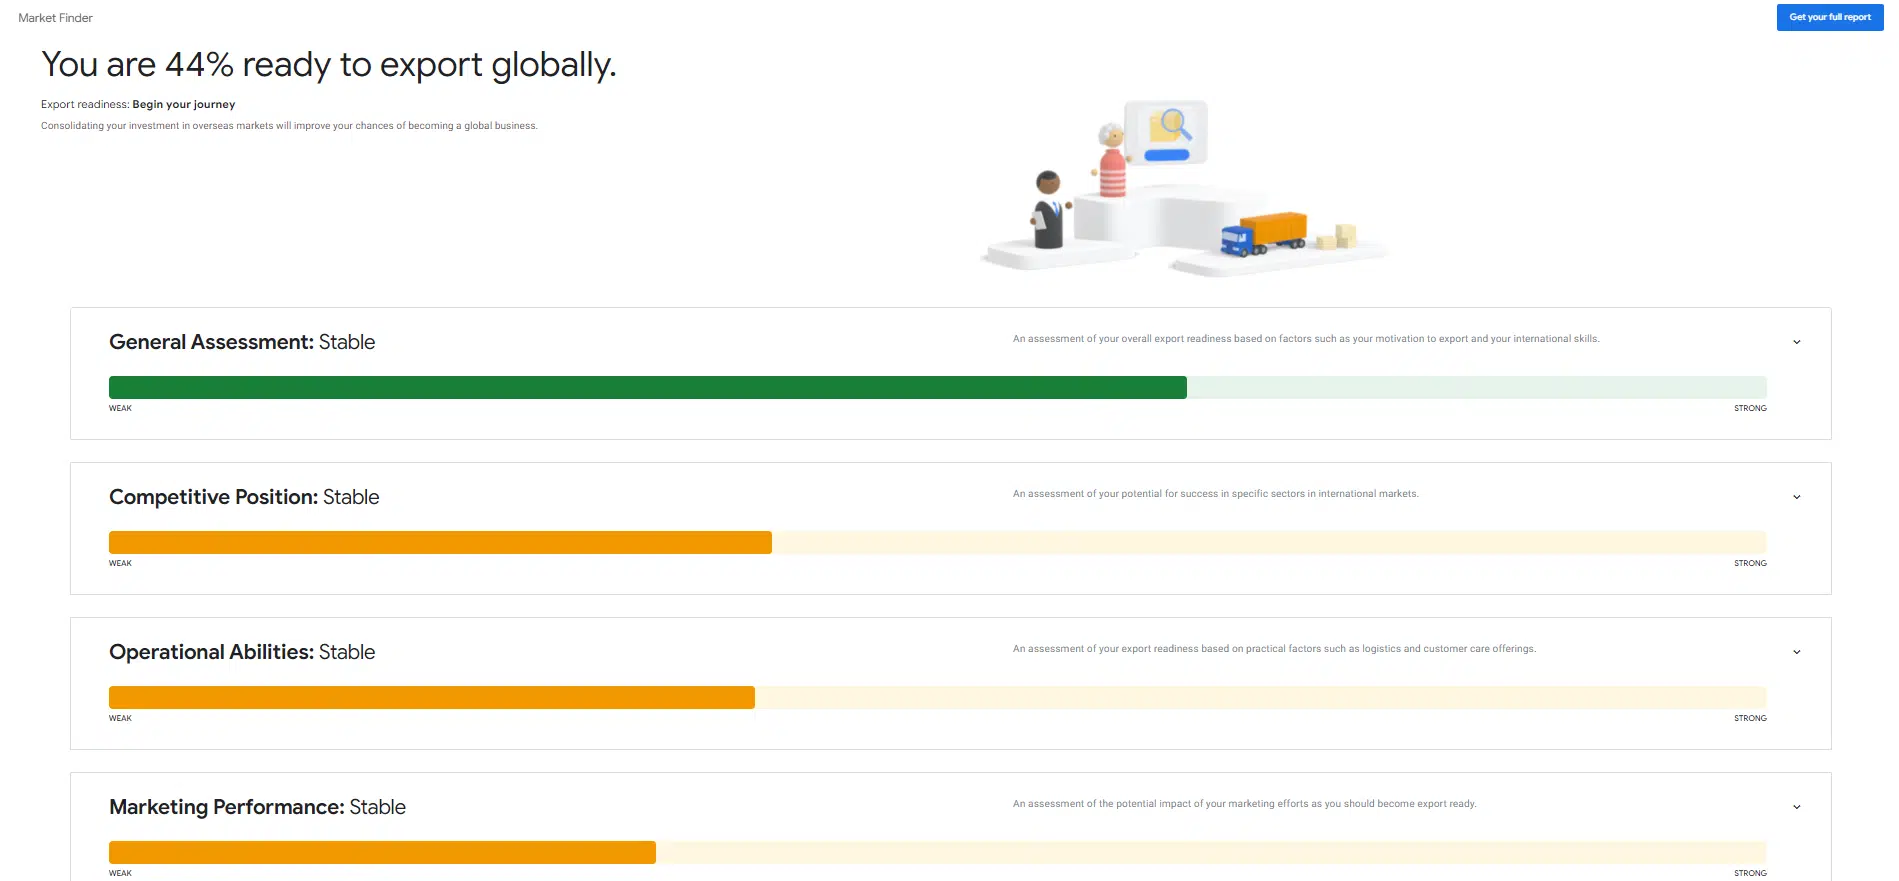The image size is (1899, 881).
Task: Expand the Competitive Position section chevron
Action: coord(1796,497)
